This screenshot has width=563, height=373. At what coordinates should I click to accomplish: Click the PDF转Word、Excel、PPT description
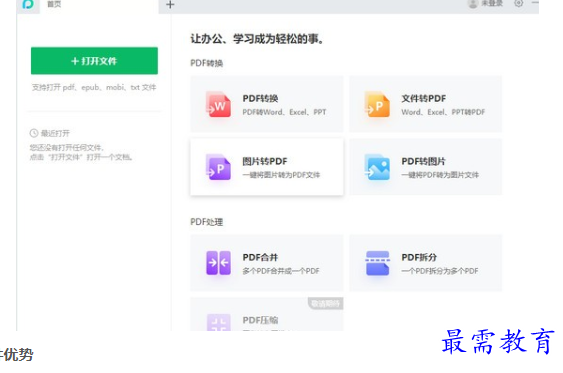point(284,112)
